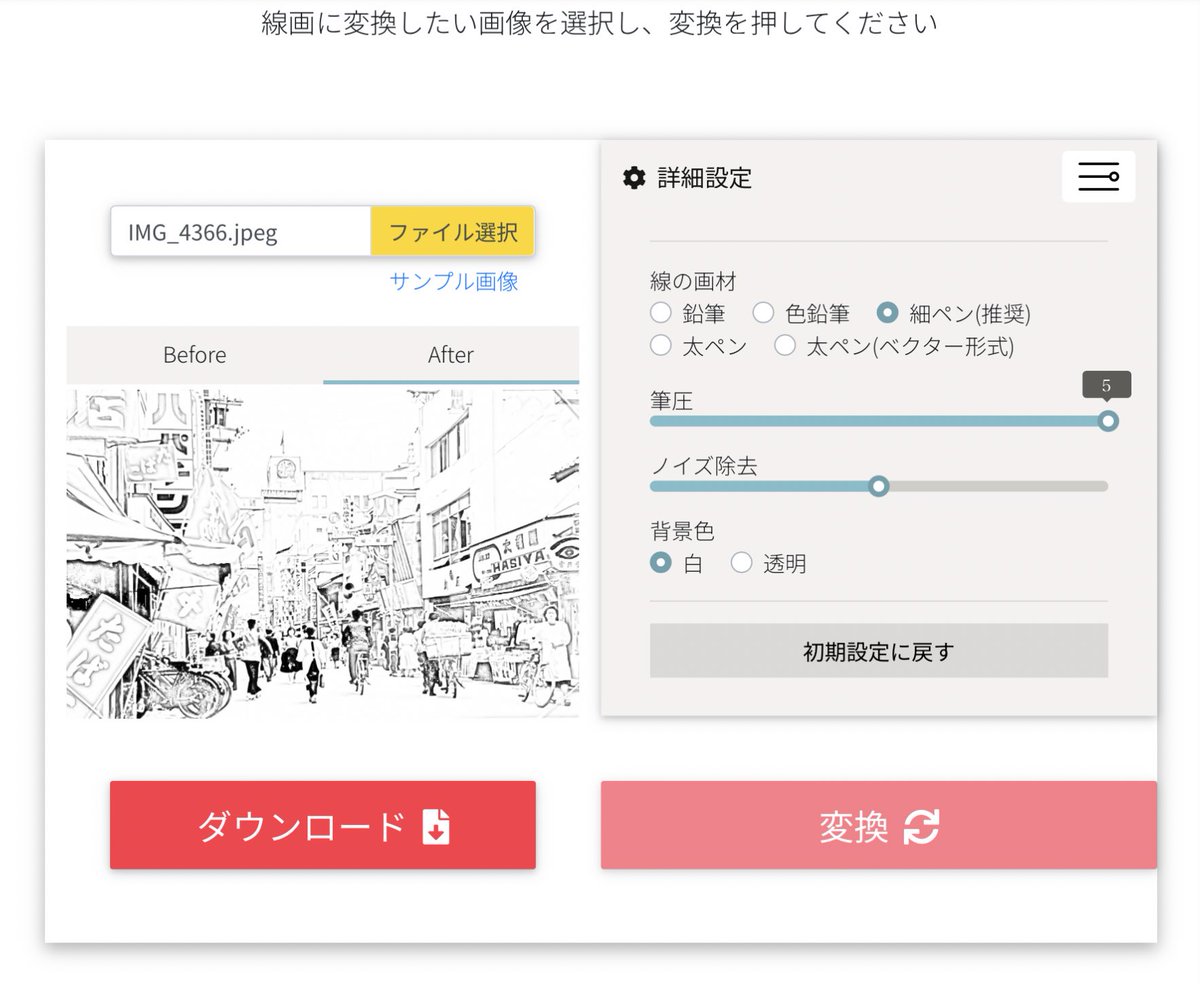Switch to the Before tab
The height and width of the screenshot is (984, 1200).
pyautogui.click(x=195, y=355)
